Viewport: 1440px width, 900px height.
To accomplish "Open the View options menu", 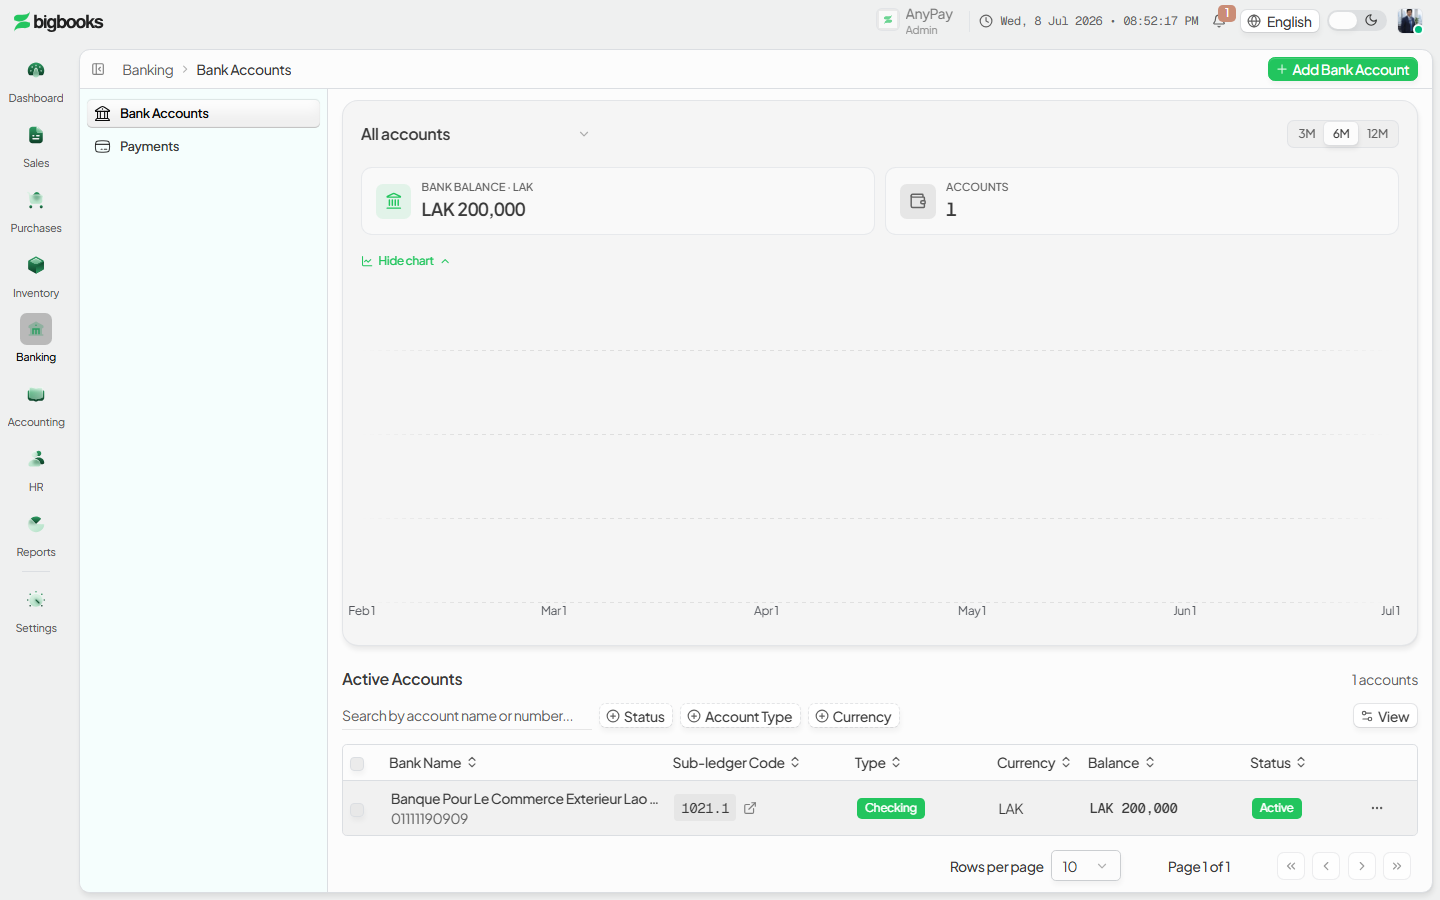I will tap(1385, 716).
